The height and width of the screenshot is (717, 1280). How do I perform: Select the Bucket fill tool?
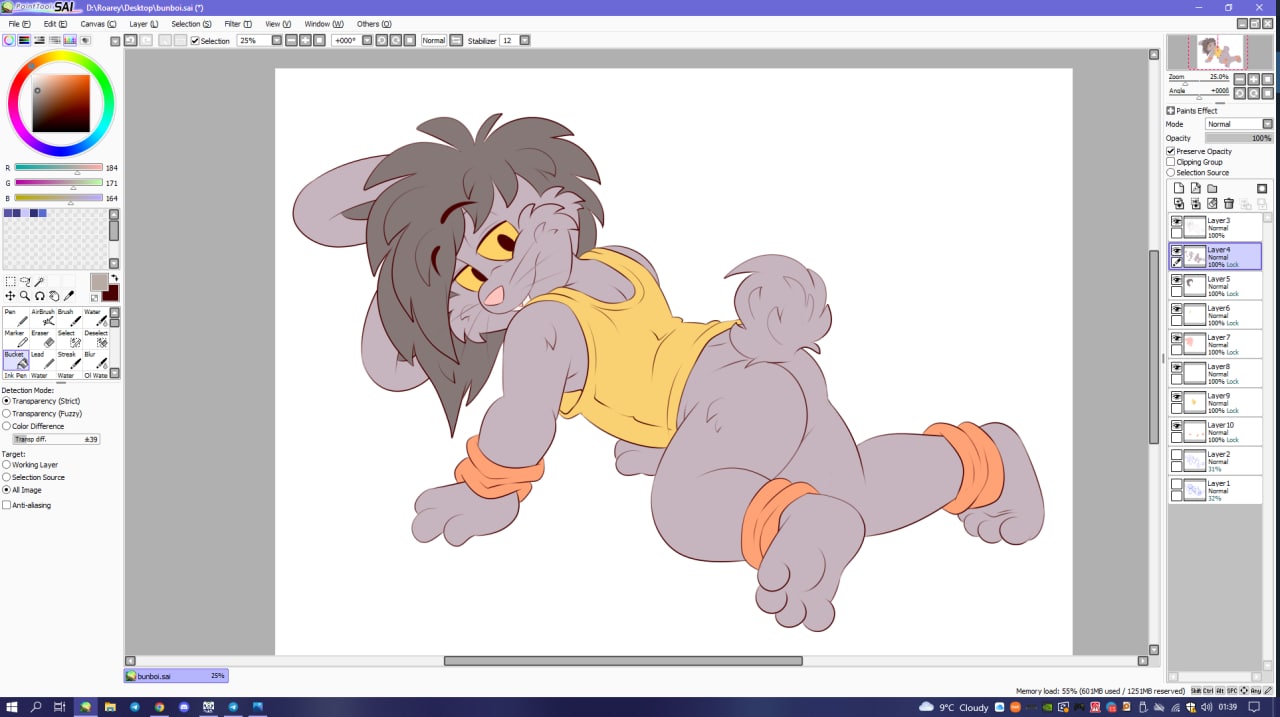pyautogui.click(x=15, y=360)
